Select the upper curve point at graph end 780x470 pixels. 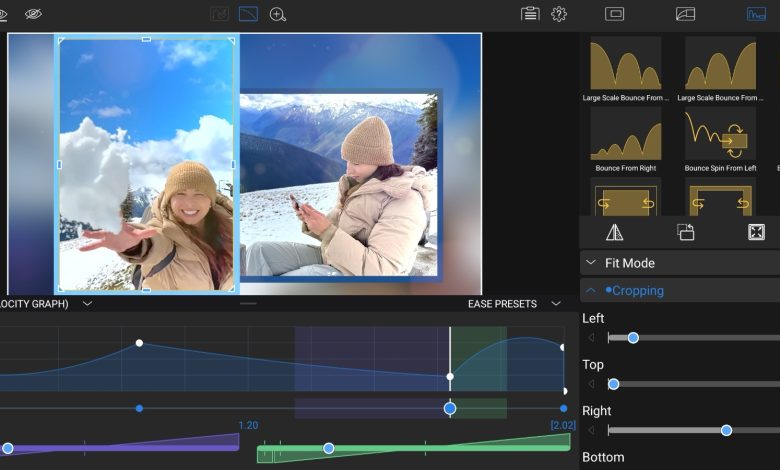pyautogui.click(x=563, y=347)
